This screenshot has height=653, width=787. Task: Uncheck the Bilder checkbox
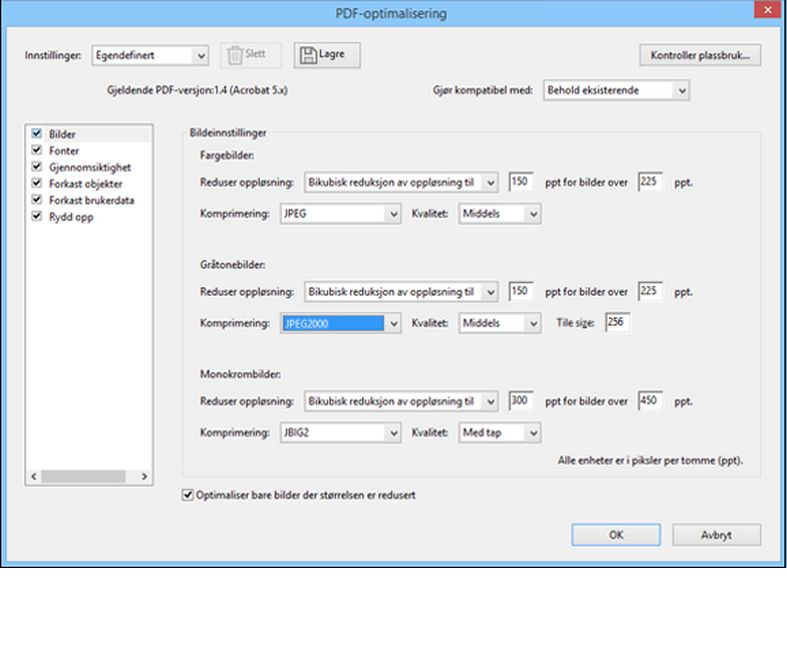[37, 134]
